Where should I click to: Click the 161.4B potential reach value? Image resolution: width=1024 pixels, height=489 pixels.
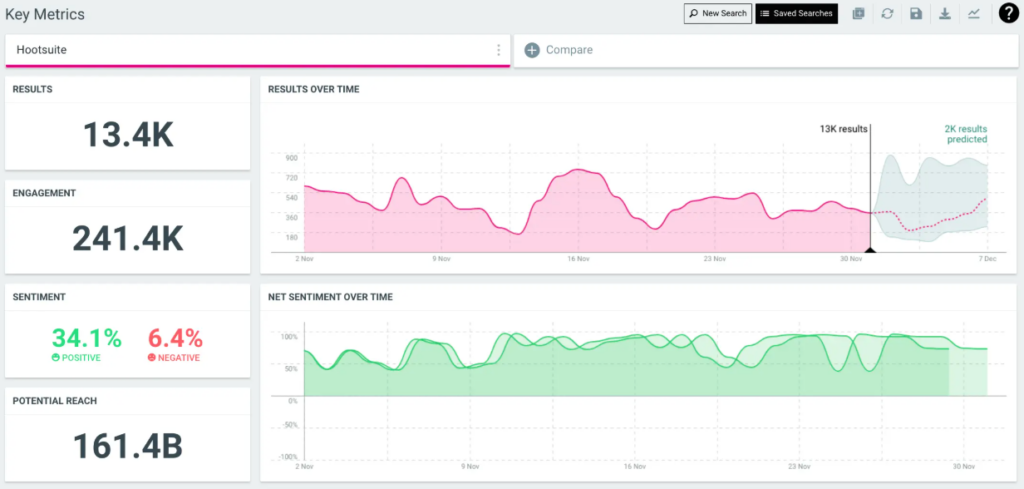(127, 447)
